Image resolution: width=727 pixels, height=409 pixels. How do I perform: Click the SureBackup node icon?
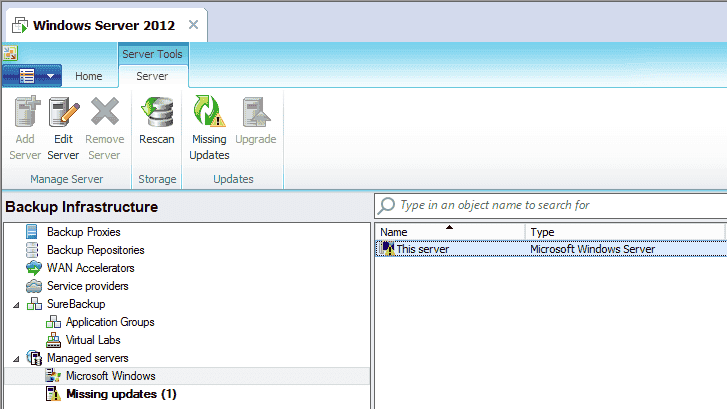(x=34, y=304)
